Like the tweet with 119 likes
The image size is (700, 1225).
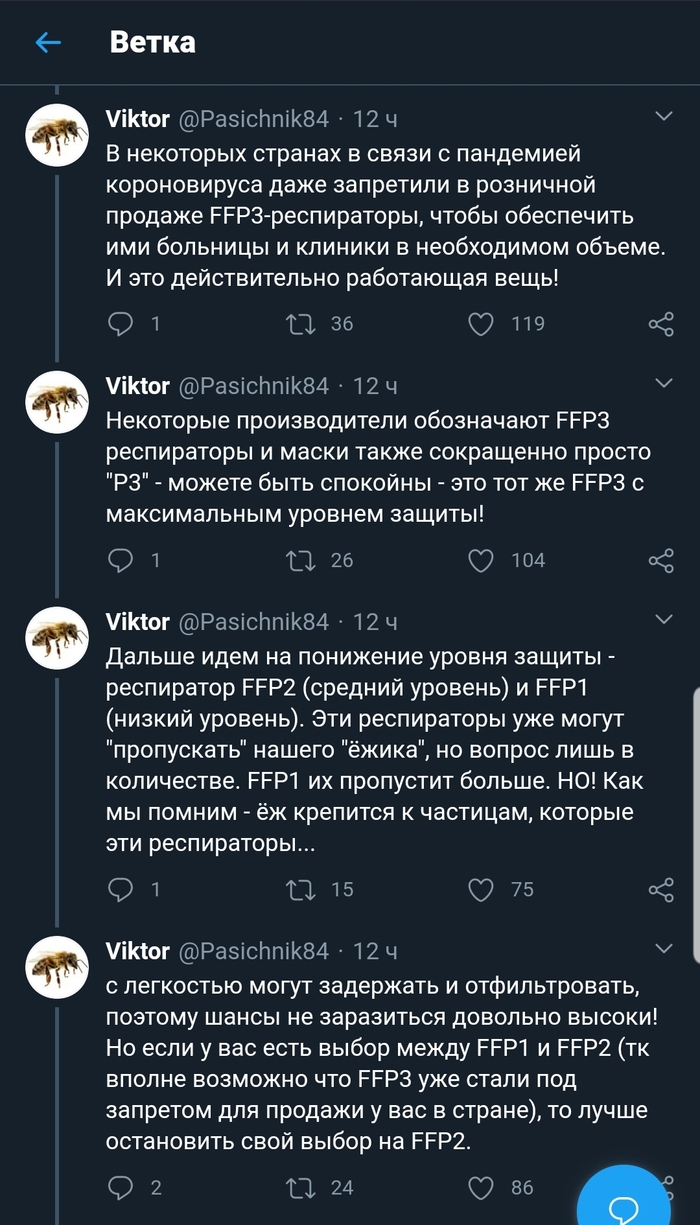[482, 323]
